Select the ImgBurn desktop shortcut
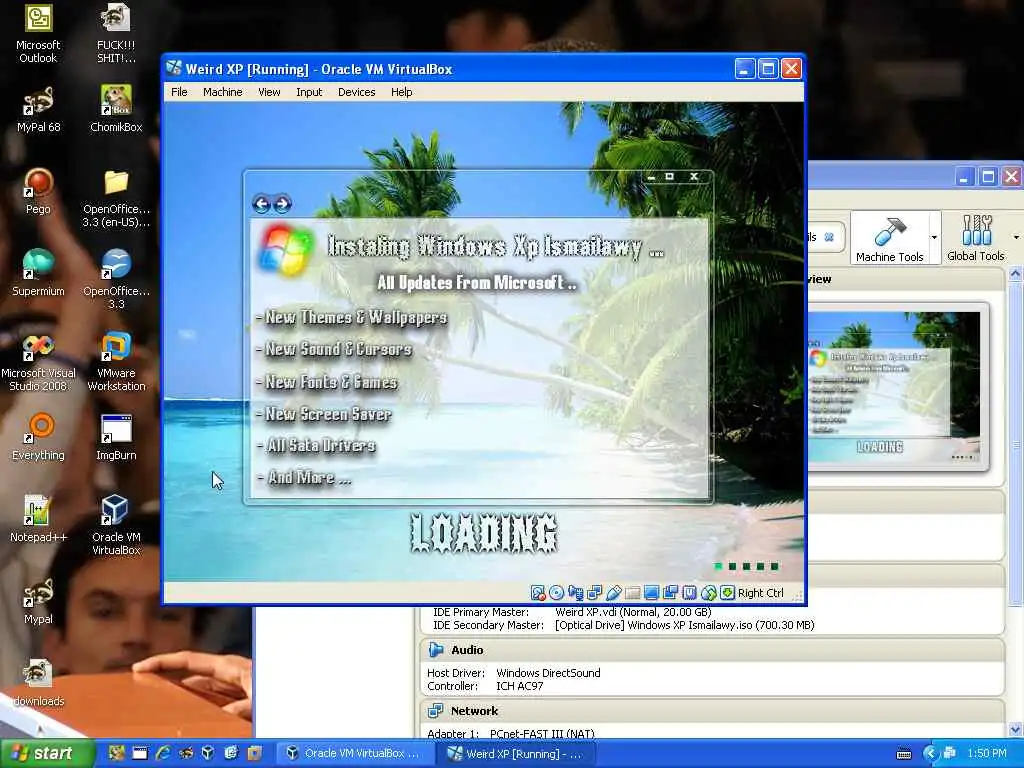1024x768 pixels. tap(116, 438)
